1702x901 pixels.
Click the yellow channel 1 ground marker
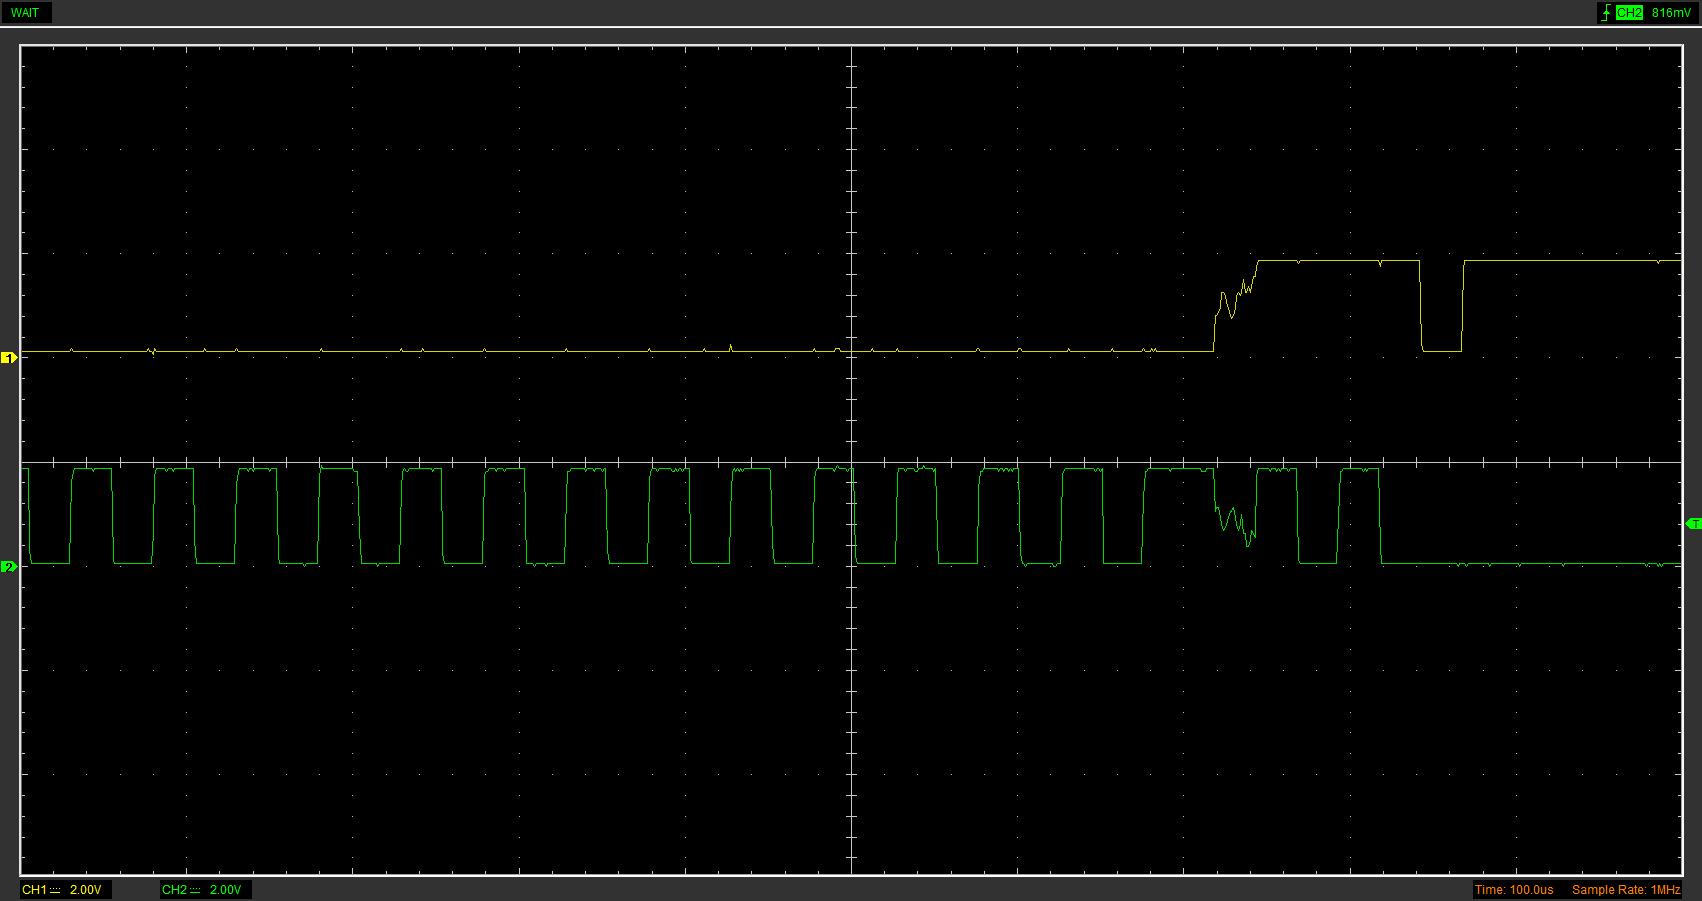[x=9, y=357]
